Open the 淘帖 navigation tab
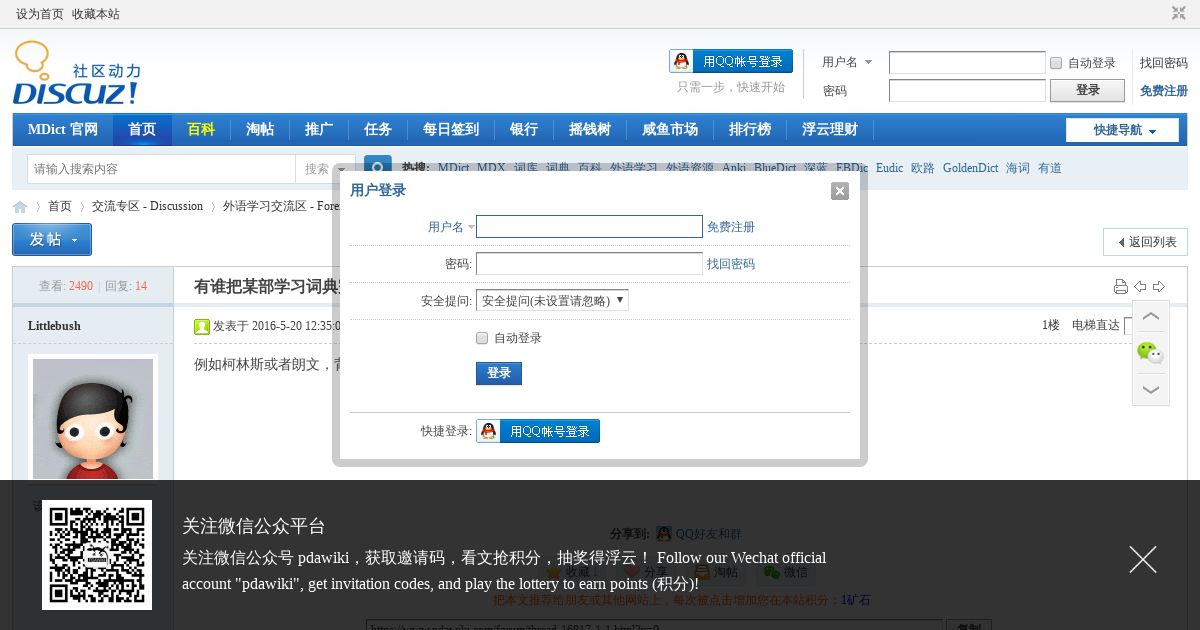The width and height of the screenshot is (1200, 630). pyautogui.click(x=260, y=130)
